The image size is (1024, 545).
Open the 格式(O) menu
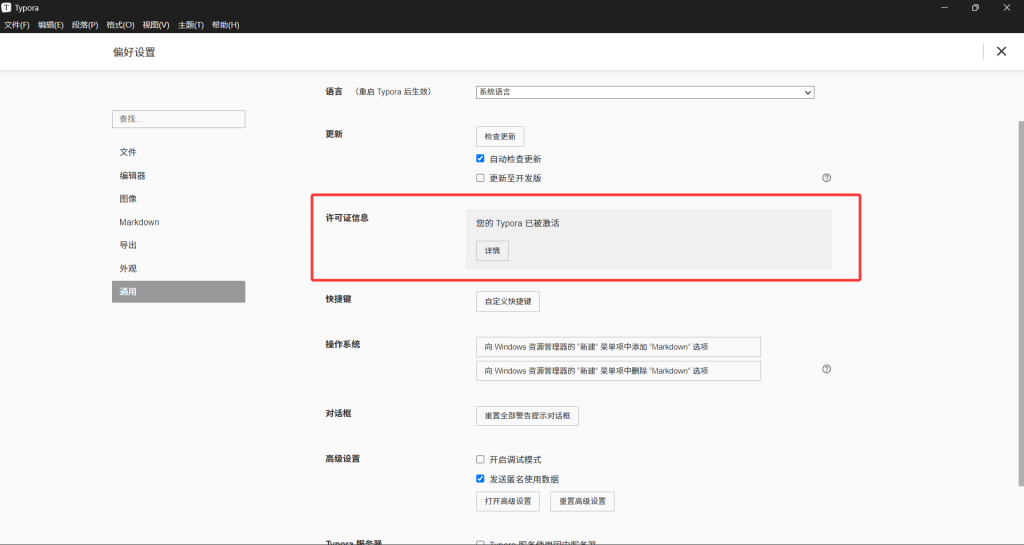point(120,25)
